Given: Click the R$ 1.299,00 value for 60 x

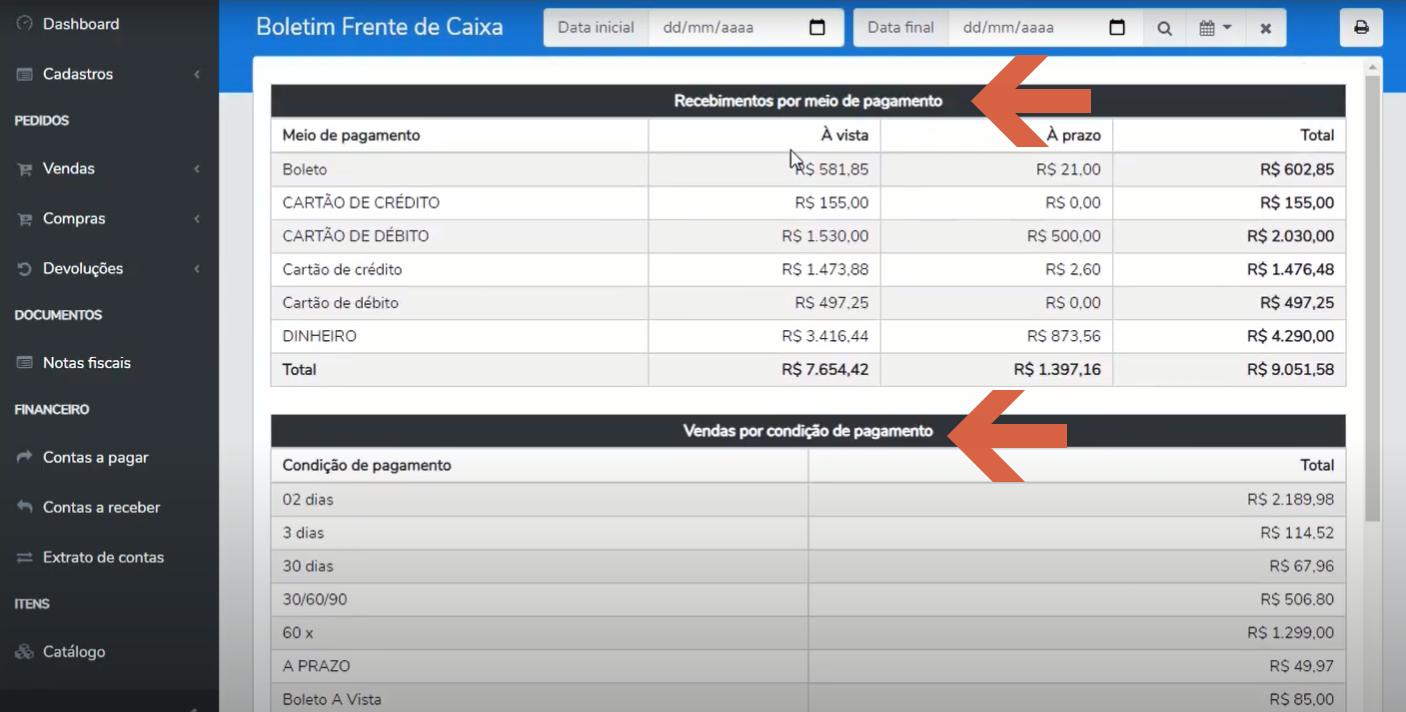Looking at the screenshot, I should [1290, 633].
